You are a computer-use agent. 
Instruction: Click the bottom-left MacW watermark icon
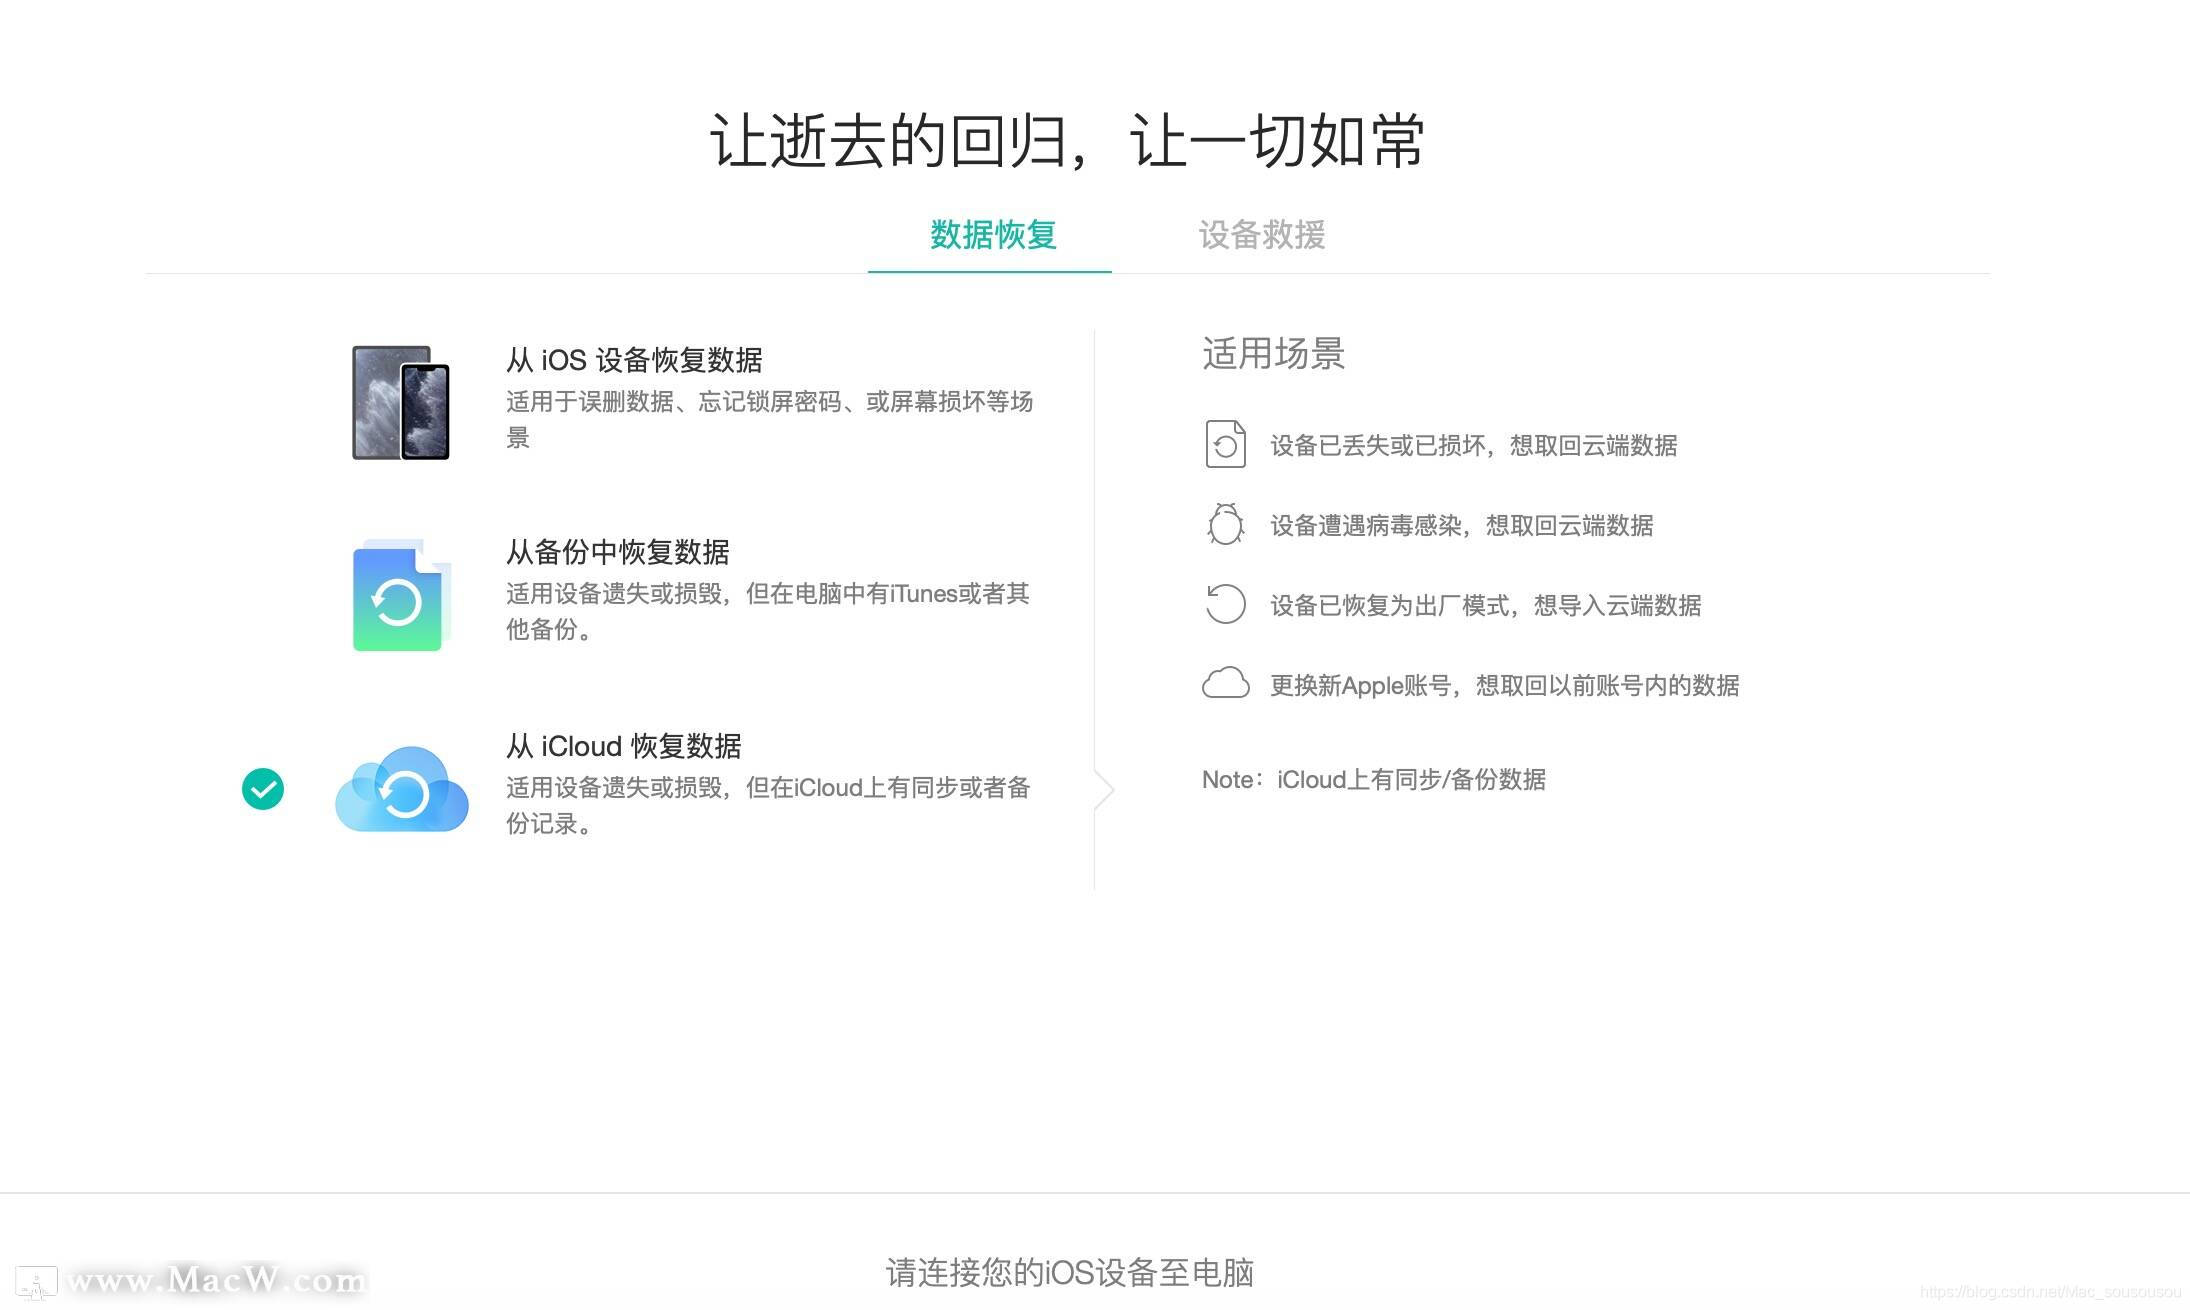click(x=37, y=1281)
